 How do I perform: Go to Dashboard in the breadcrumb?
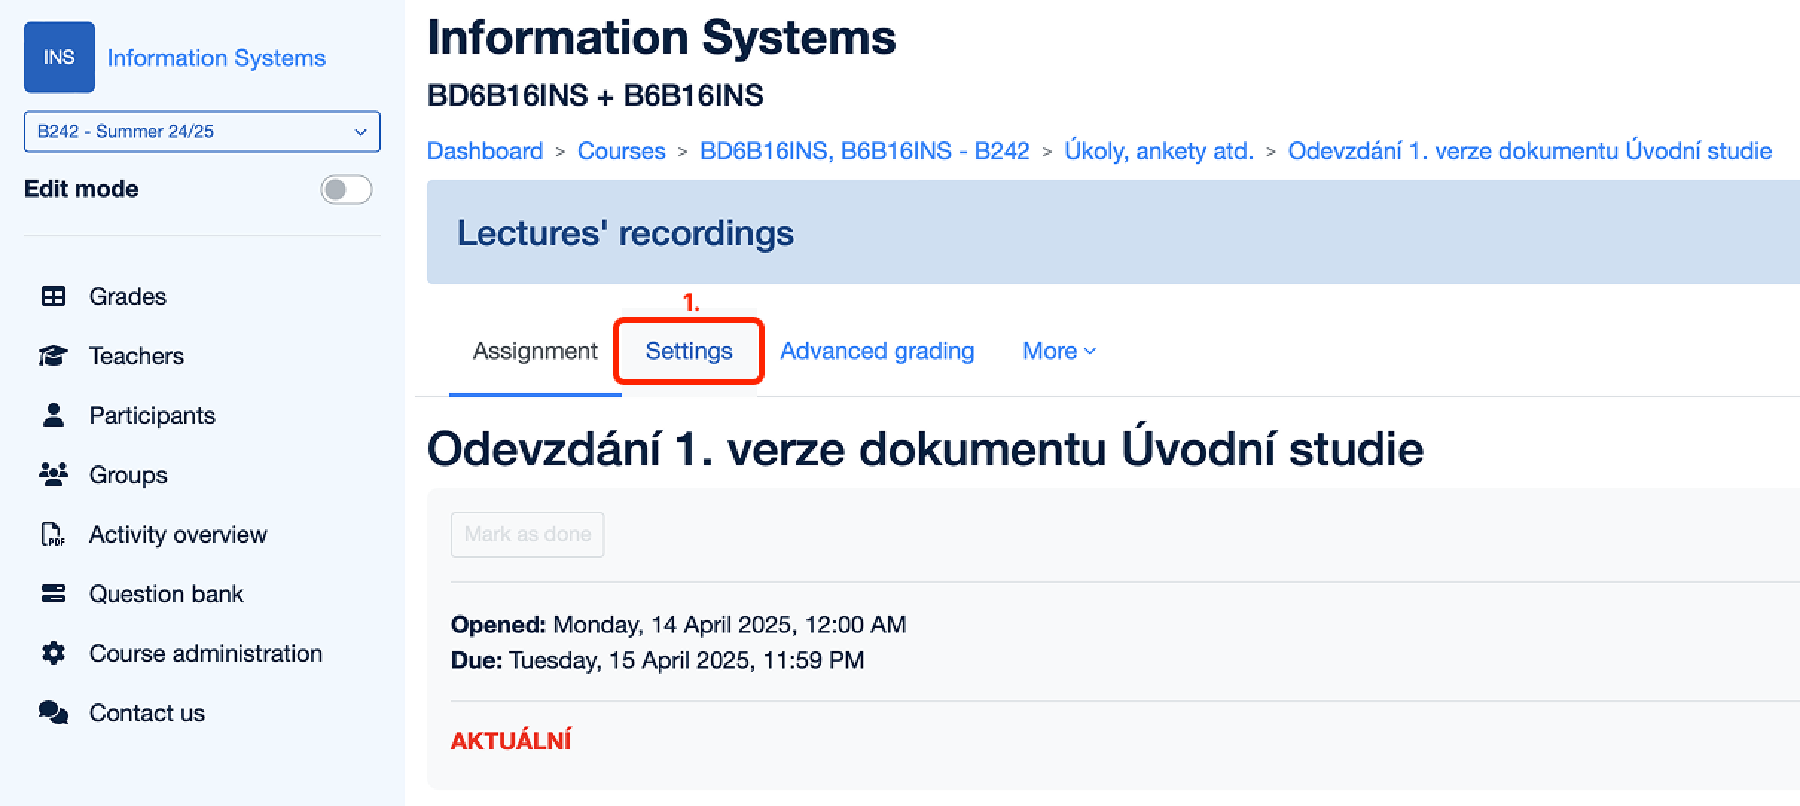pyautogui.click(x=485, y=151)
